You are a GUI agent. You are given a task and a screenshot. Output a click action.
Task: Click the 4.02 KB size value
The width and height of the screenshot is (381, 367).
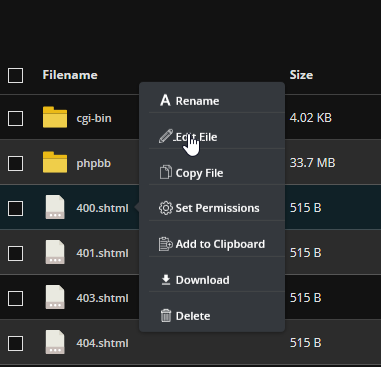tap(311, 118)
